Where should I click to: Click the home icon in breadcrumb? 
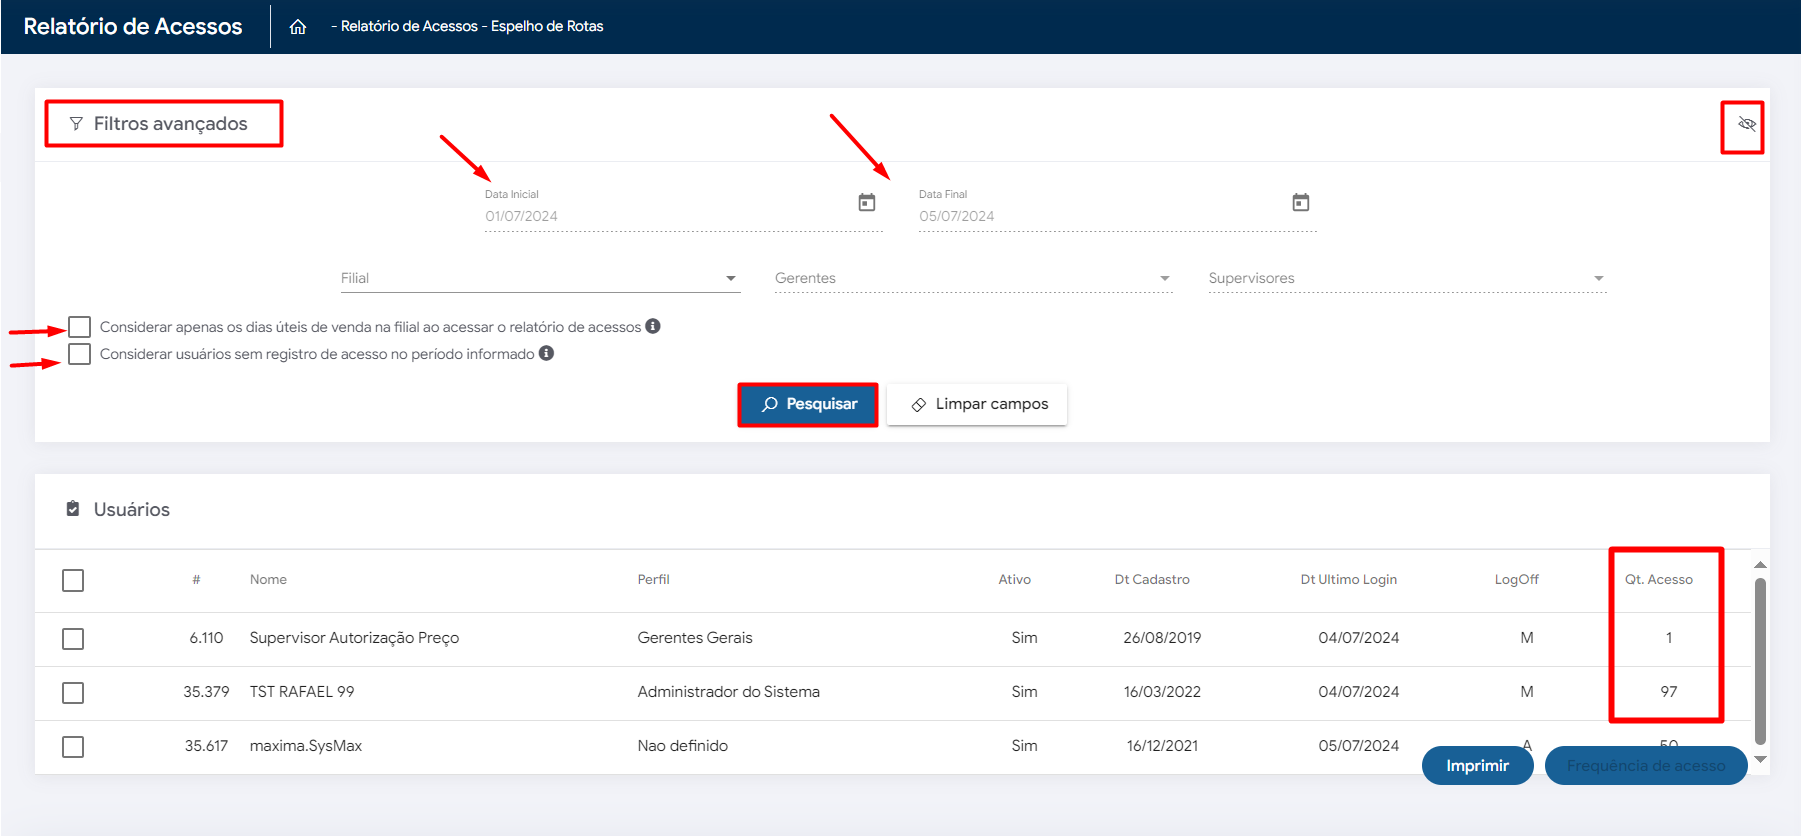point(298,27)
